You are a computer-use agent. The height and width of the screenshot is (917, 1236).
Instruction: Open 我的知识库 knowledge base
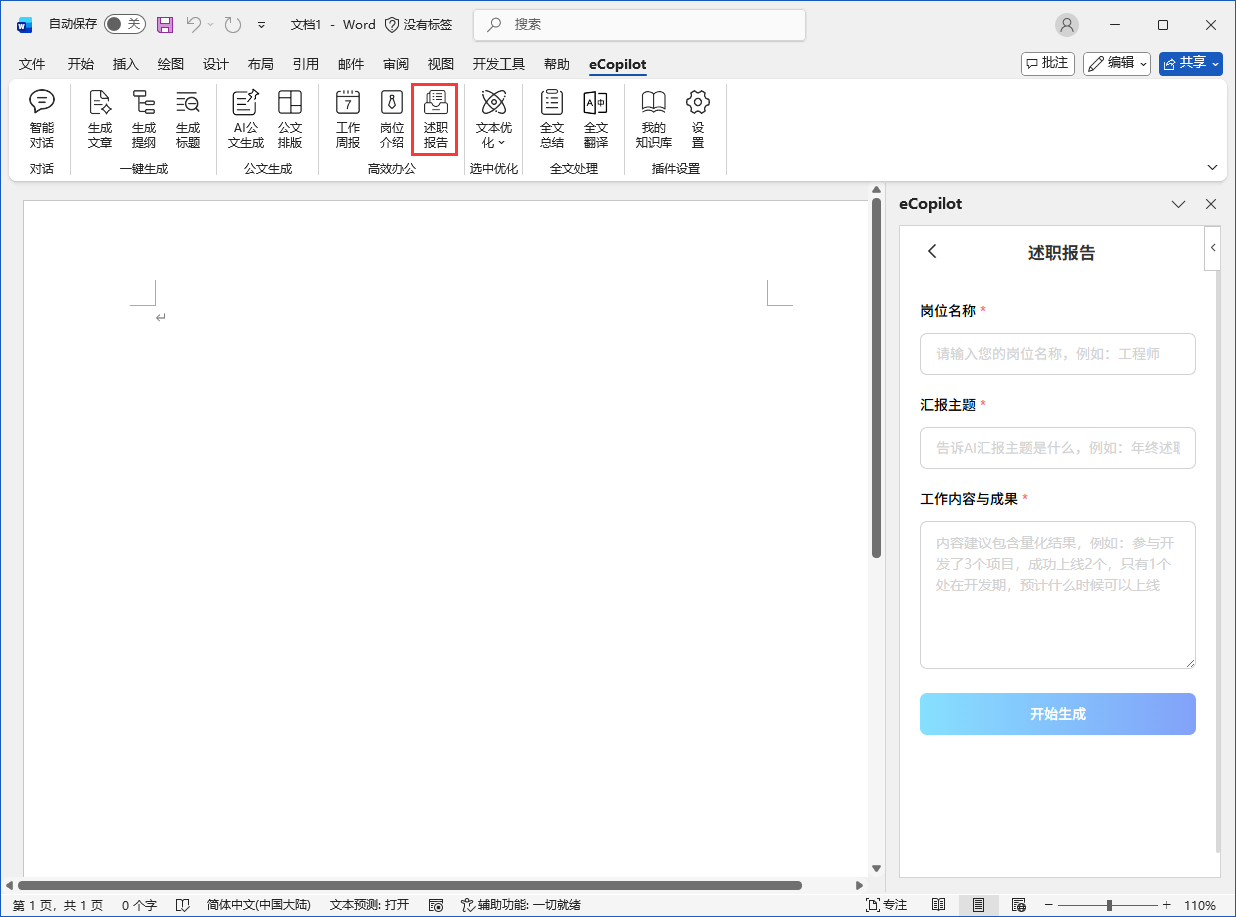point(653,119)
